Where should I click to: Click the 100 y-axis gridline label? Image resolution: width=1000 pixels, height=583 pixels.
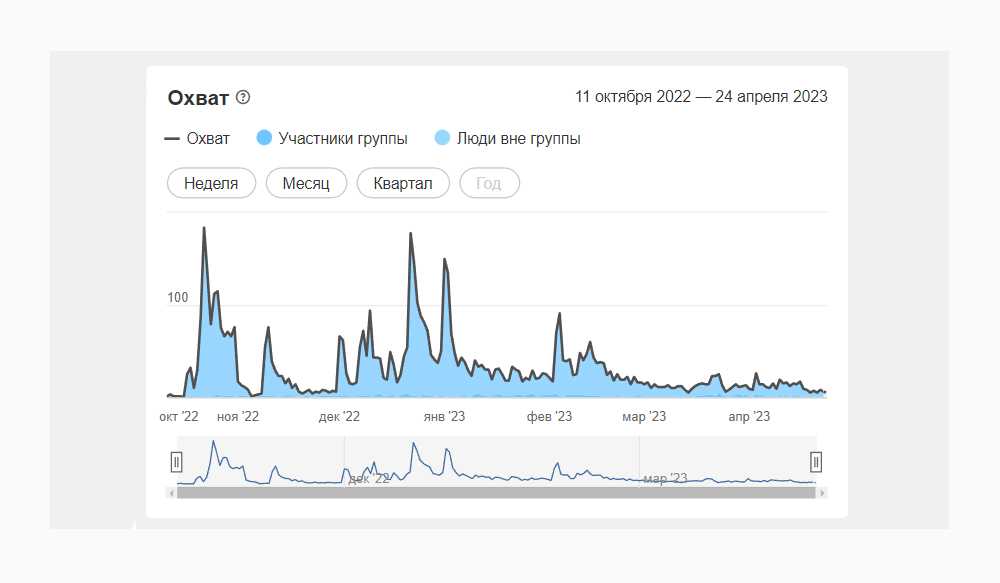pyautogui.click(x=178, y=298)
